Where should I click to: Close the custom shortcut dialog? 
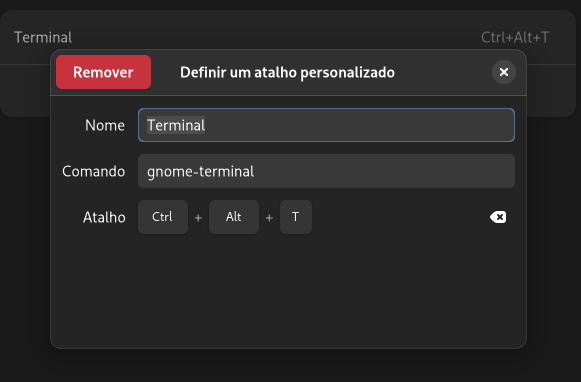point(504,72)
